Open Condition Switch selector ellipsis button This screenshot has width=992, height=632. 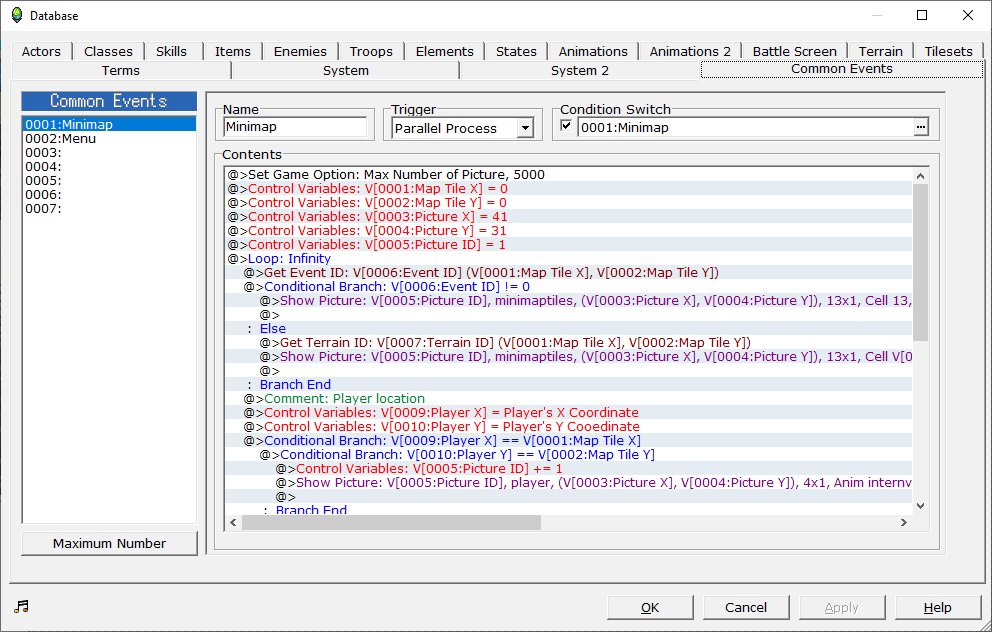pyautogui.click(x=921, y=128)
